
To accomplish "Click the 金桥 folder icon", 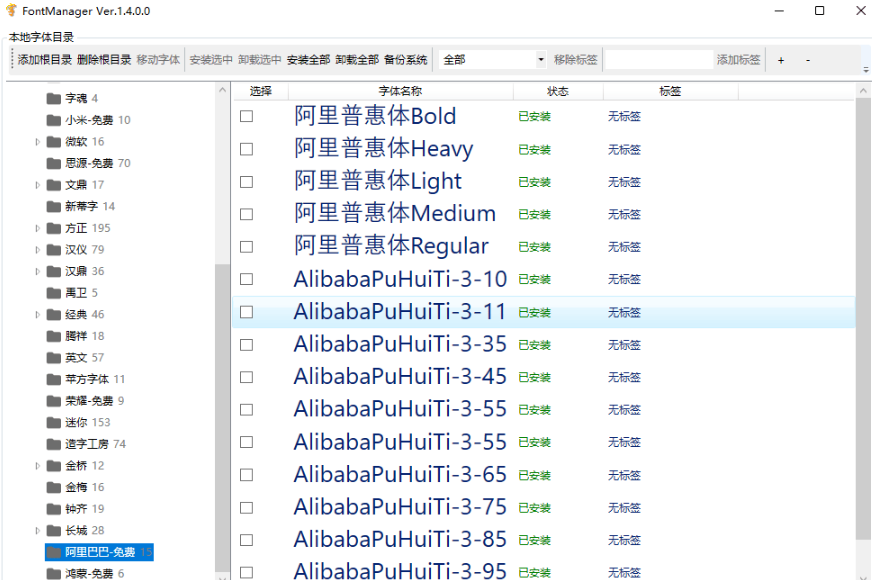I will (x=53, y=466).
